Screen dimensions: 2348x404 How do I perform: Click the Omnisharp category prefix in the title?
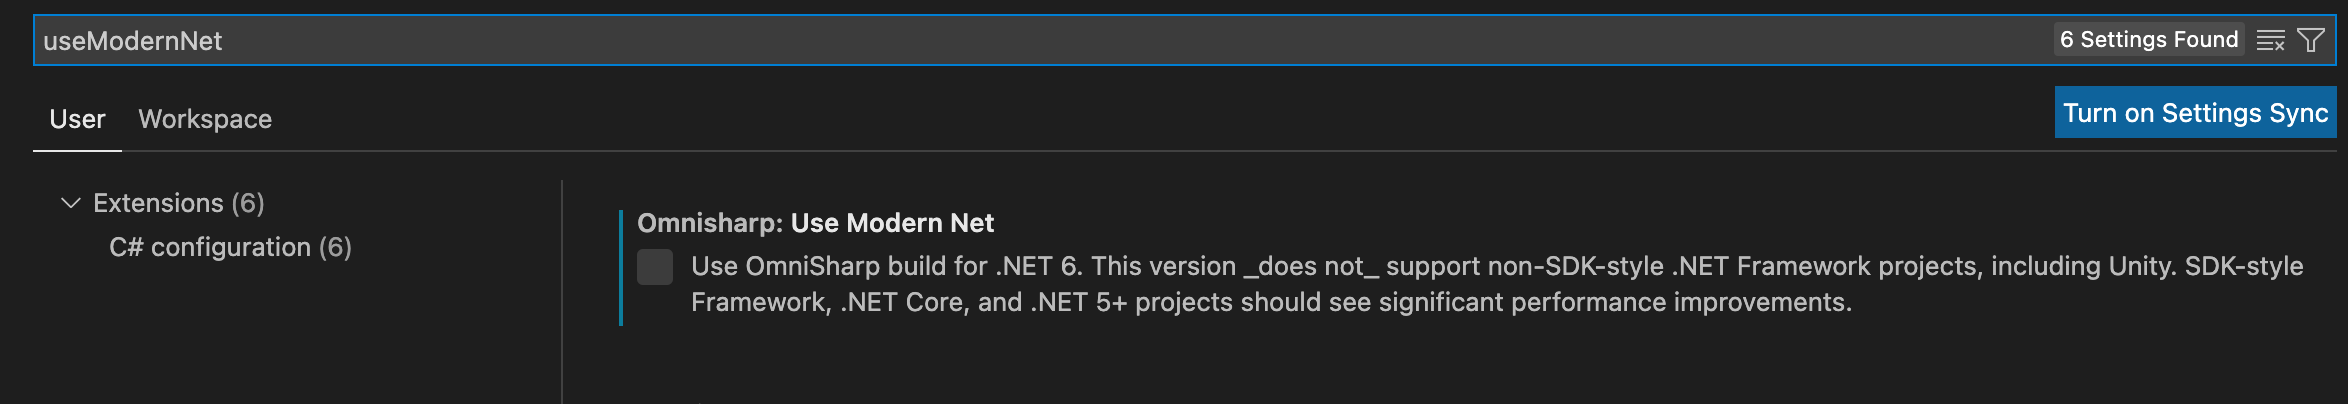[x=709, y=223]
